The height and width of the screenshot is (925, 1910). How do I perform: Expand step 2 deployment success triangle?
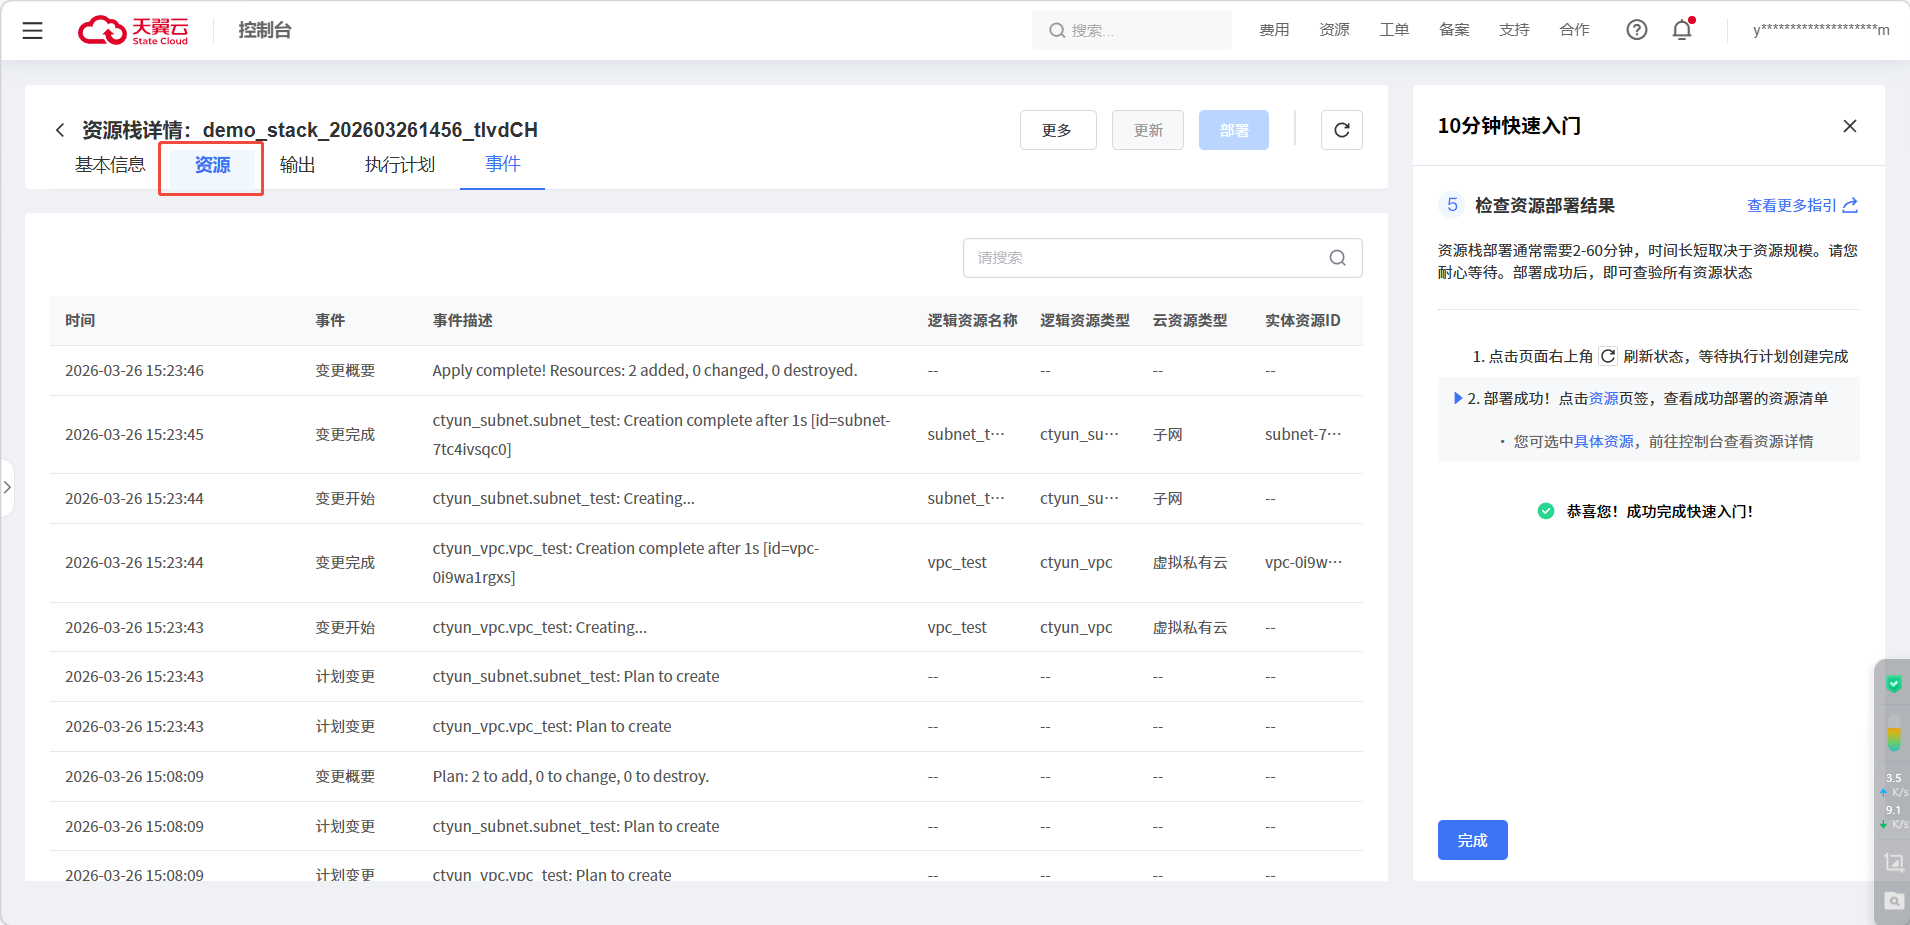pyautogui.click(x=1457, y=398)
